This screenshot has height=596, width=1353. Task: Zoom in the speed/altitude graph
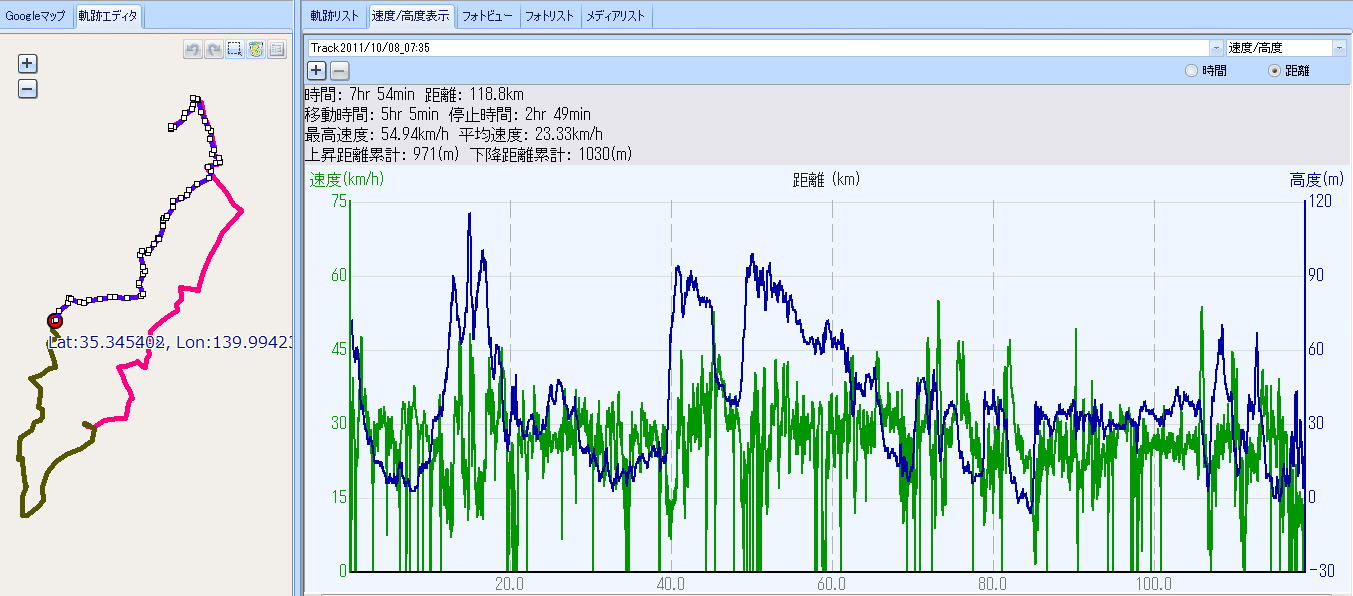click(x=316, y=70)
